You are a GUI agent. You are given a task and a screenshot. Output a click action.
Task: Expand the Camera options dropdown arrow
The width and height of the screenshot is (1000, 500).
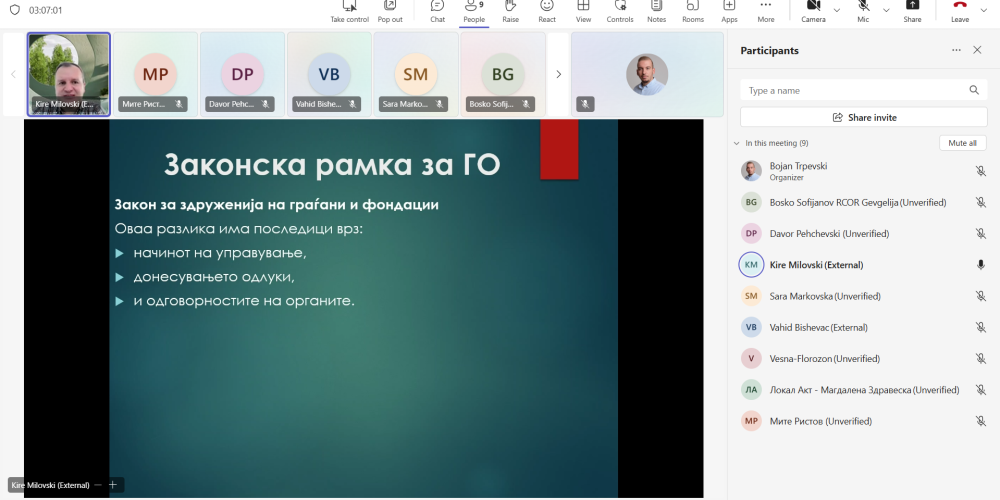[837, 9]
